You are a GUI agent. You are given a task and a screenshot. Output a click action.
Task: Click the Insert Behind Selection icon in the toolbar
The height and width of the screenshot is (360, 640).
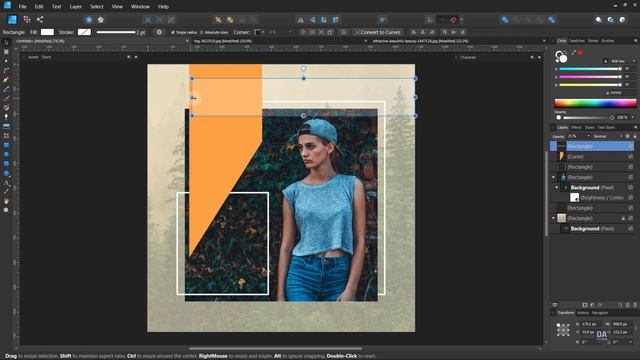tap(599, 20)
